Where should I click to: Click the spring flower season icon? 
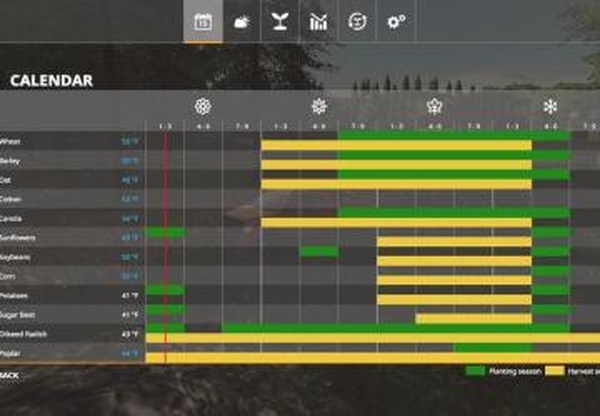203,106
